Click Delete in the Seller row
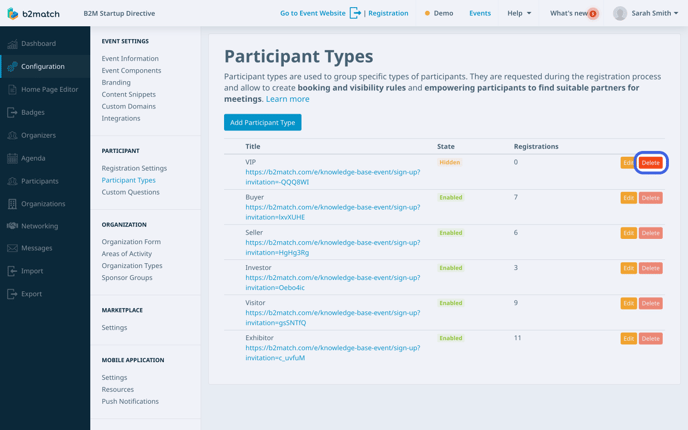688x430 pixels. pyautogui.click(x=650, y=233)
